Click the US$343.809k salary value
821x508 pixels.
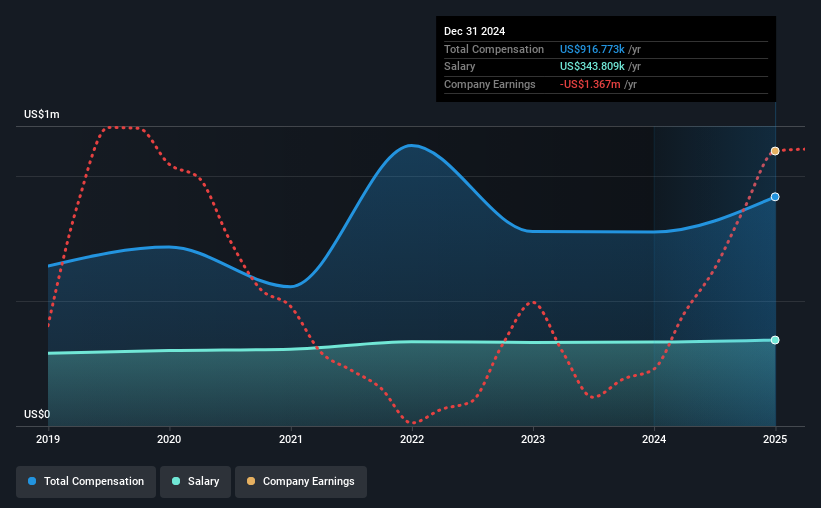pyautogui.click(x=592, y=67)
